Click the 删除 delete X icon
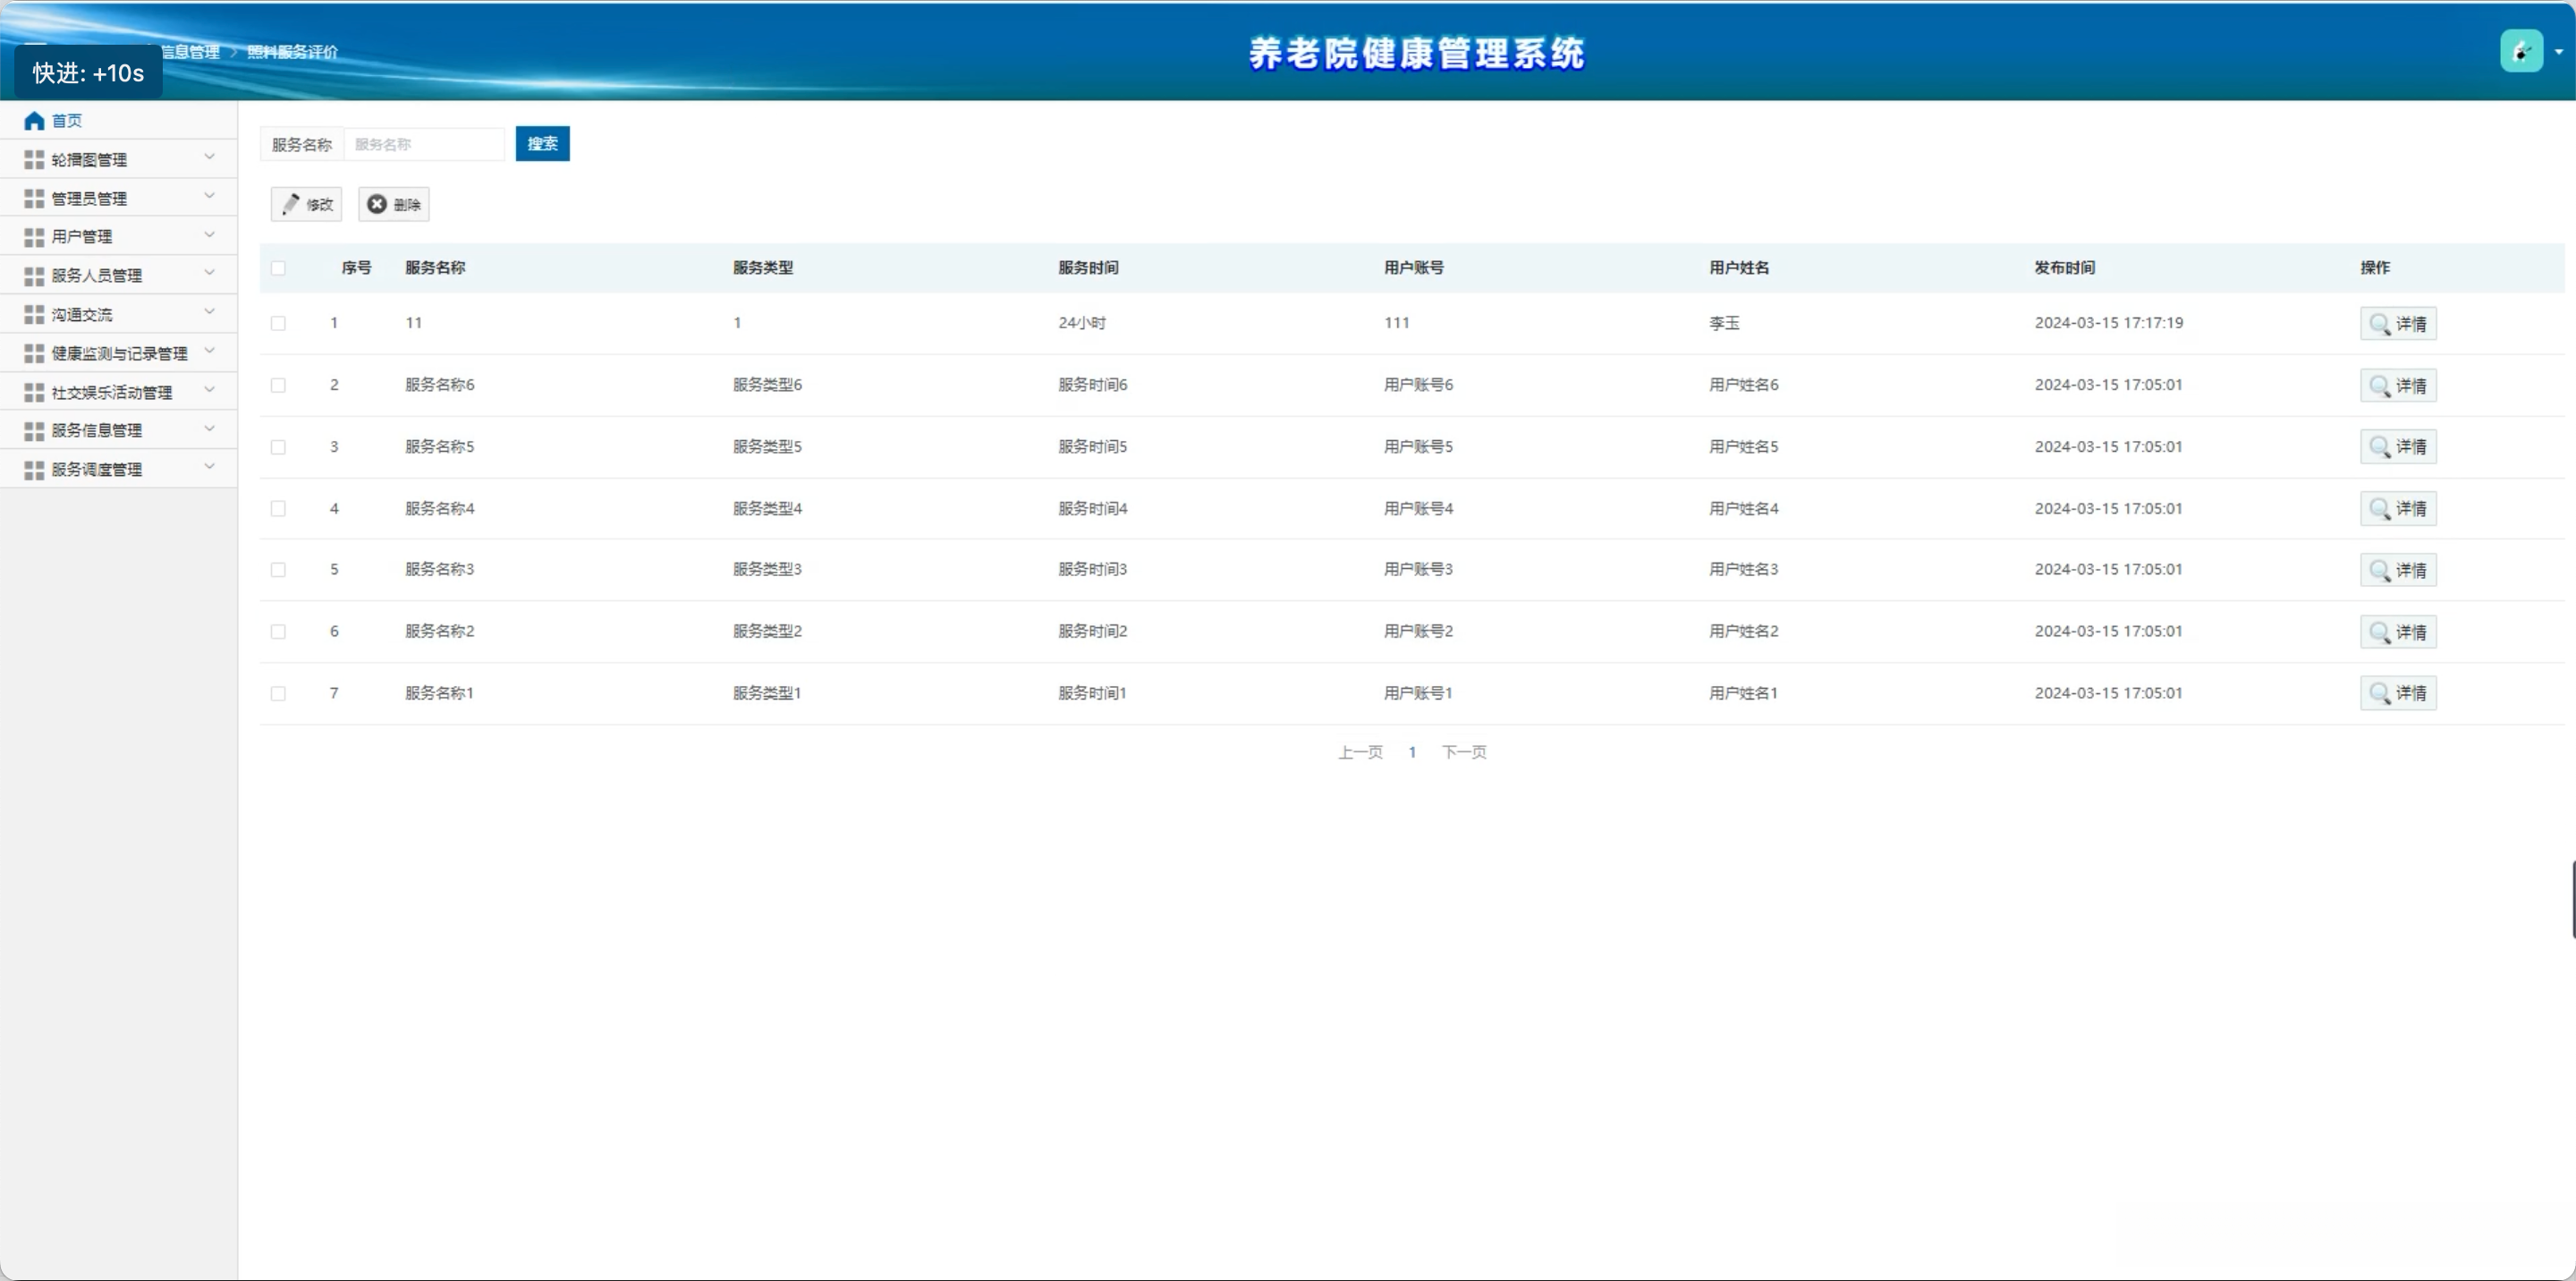 click(377, 204)
